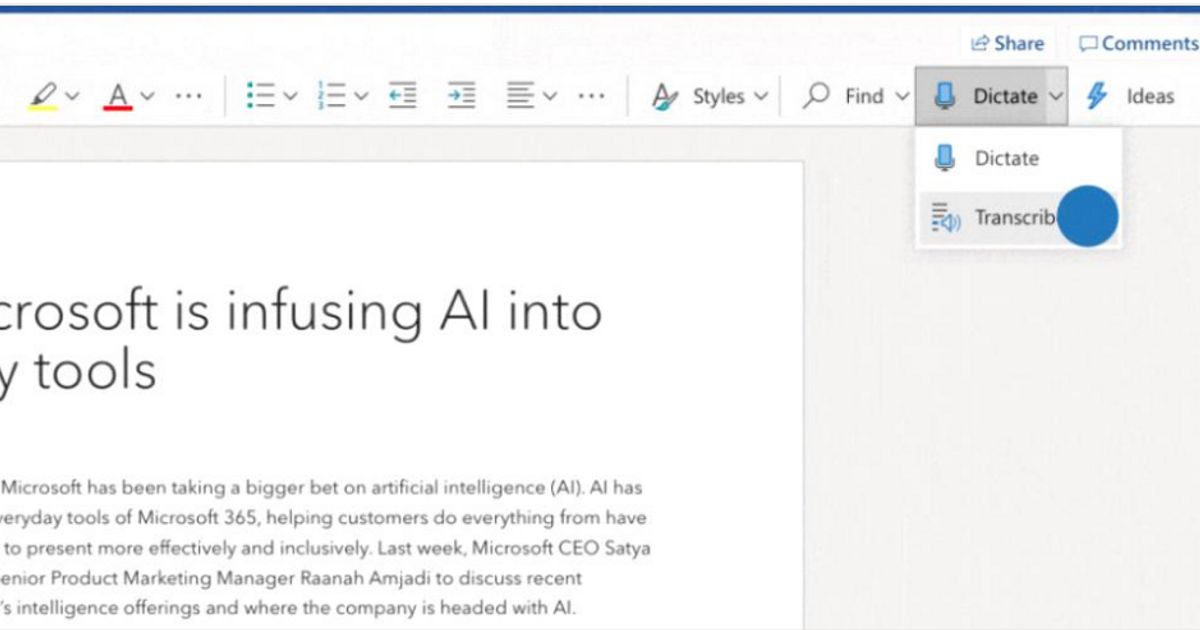Click the text highlight color pen icon
The image size is (1200, 630).
coord(43,96)
